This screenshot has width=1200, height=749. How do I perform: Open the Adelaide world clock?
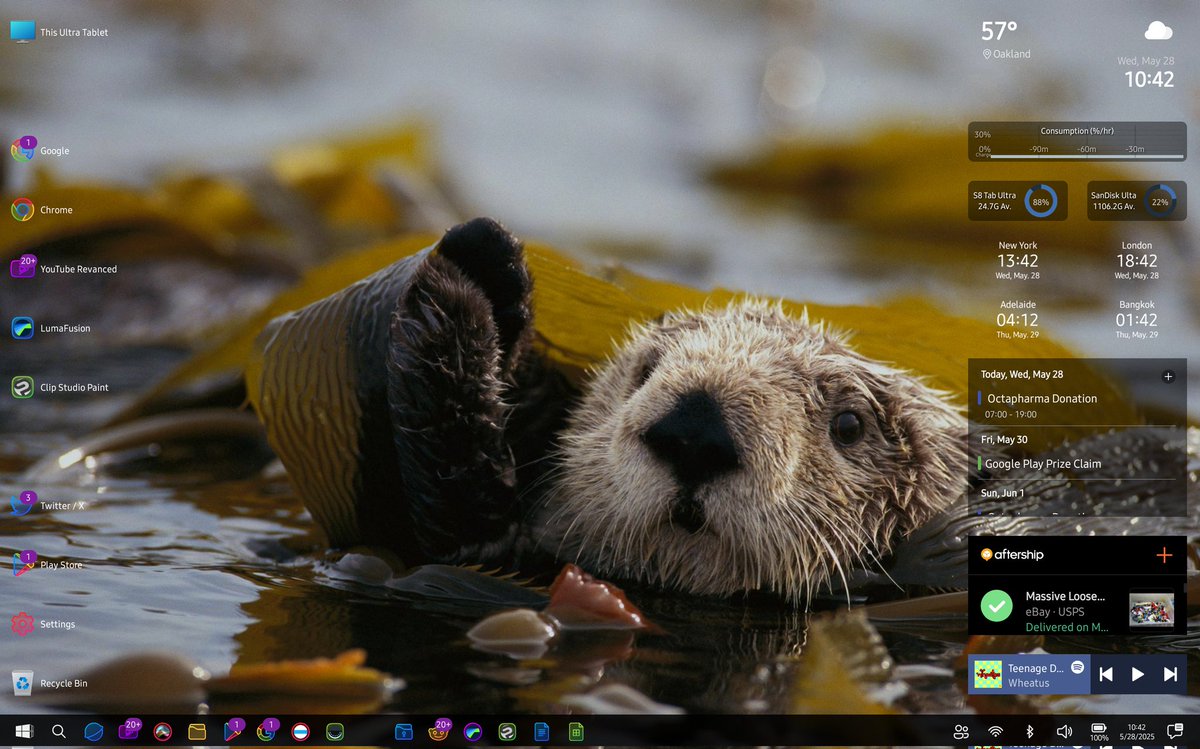tap(1017, 319)
